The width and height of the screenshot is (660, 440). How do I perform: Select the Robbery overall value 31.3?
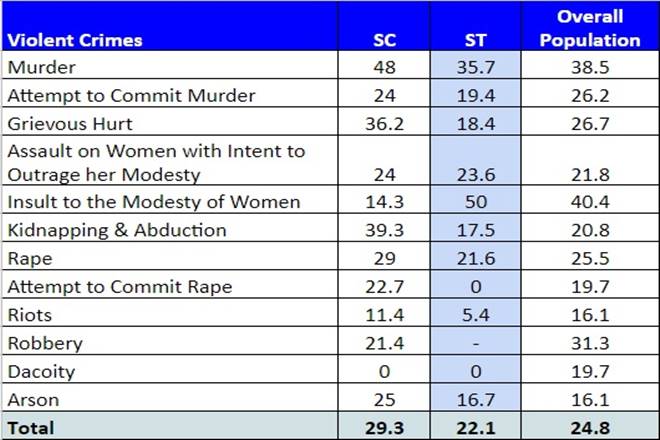click(598, 343)
